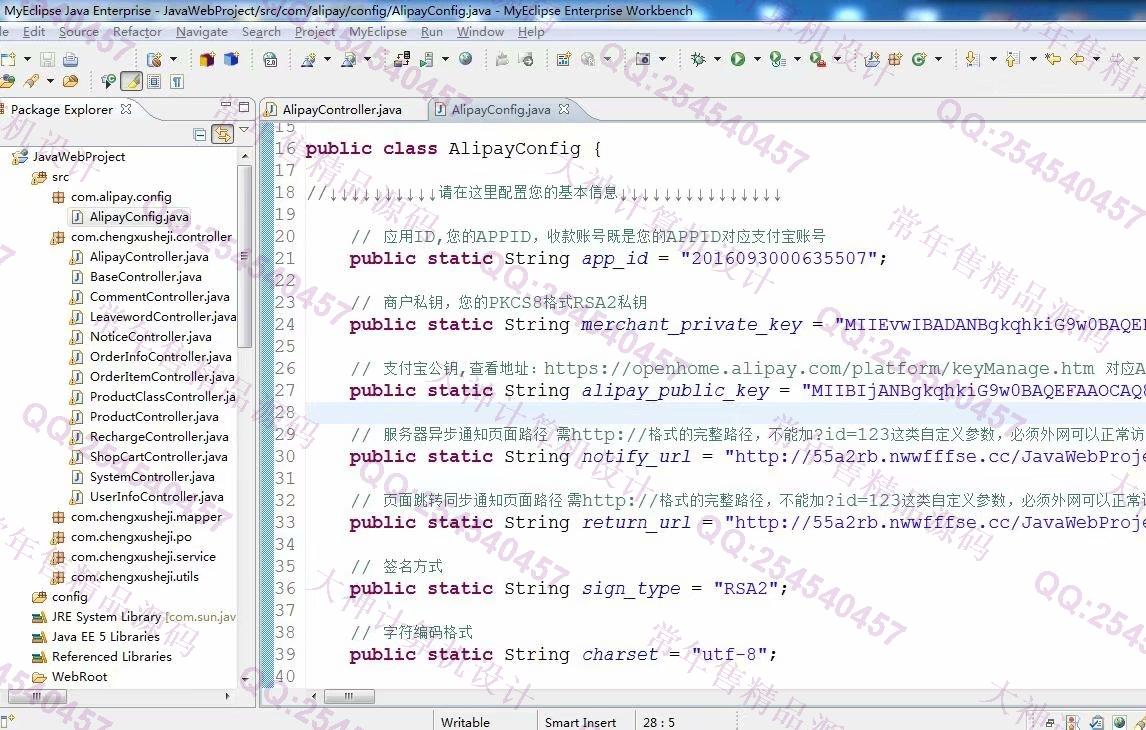Click the Next Annotation down arrow icon
This screenshot has width=1146, height=730.
972,59
